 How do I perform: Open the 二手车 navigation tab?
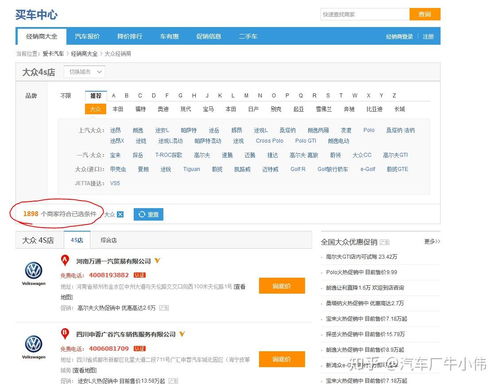248,36
